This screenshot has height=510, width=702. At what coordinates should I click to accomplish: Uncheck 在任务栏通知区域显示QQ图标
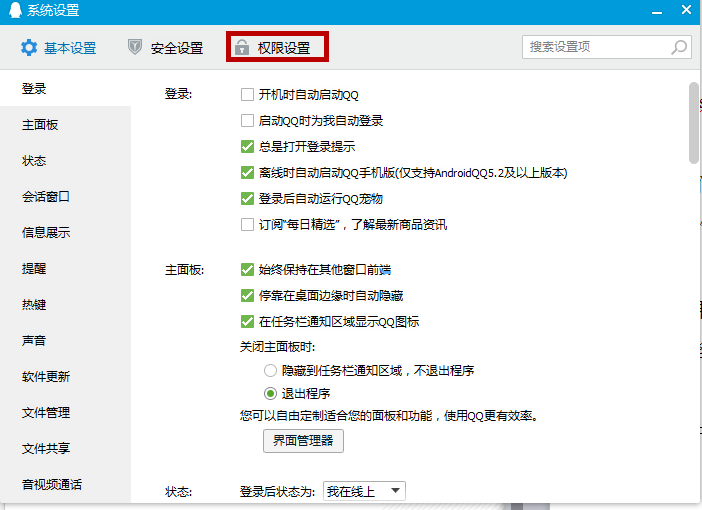click(x=247, y=321)
